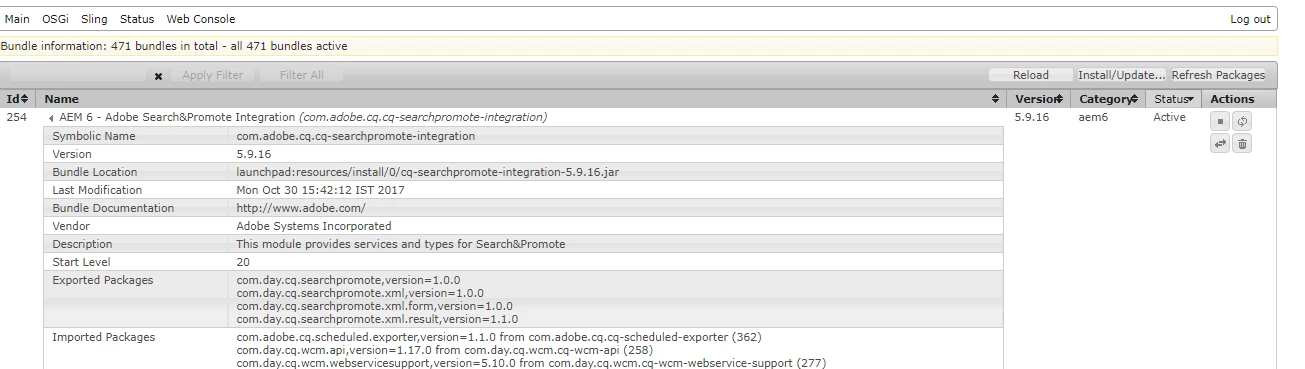Click exported package com.day.cq.searchpromote.xml.form,version=1.0.0
The height and width of the screenshot is (369, 1305).
click(x=374, y=306)
